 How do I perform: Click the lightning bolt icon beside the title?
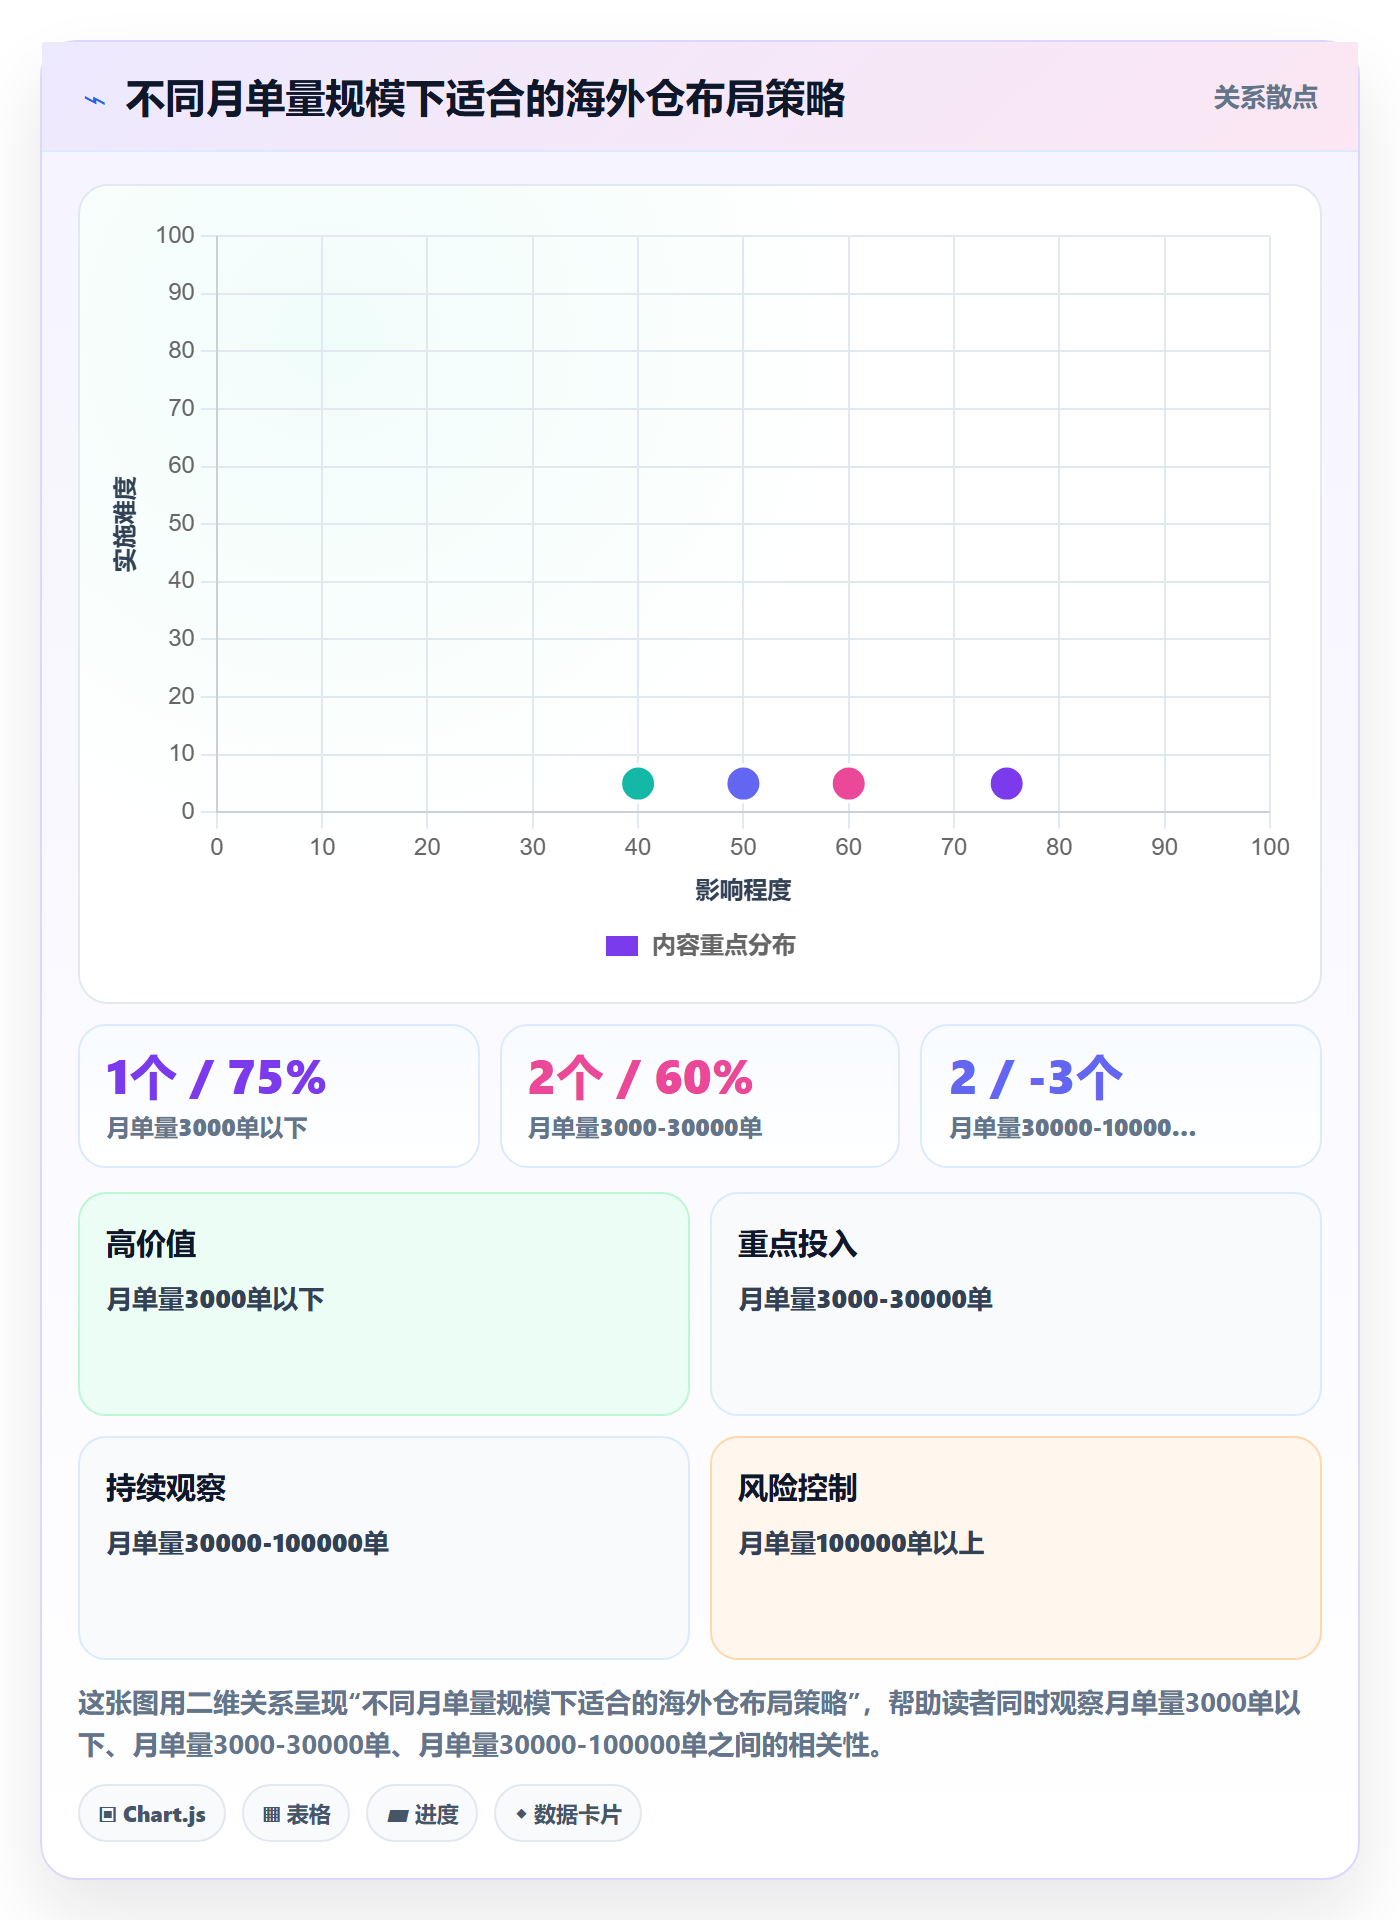point(95,100)
